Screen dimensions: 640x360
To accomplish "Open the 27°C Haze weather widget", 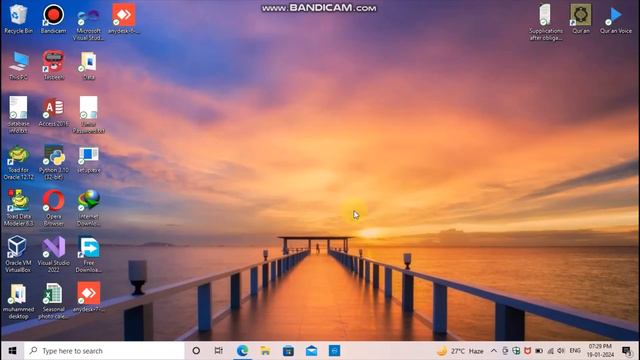I will [460, 351].
